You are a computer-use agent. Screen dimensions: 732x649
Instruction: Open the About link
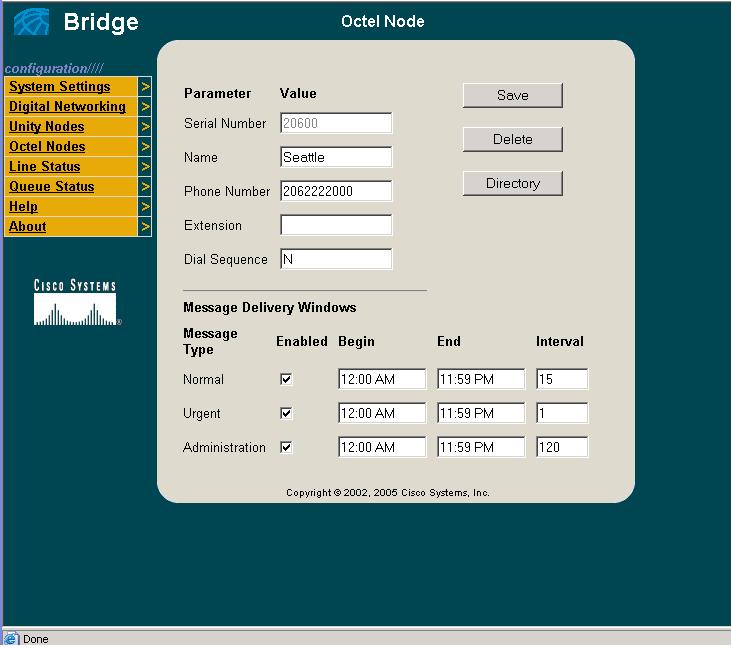(x=28, y=227)
